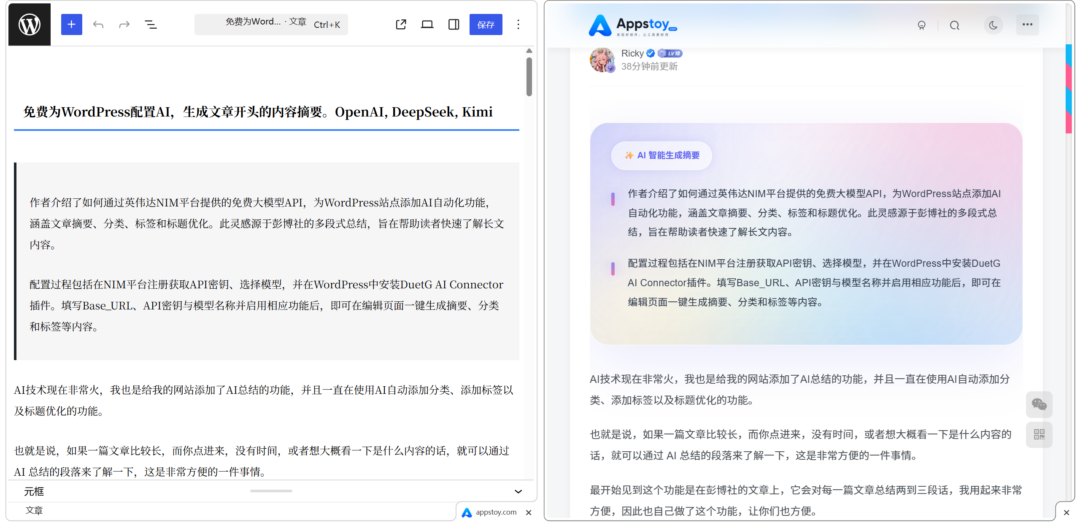1080x526 pixels.
Task: Click the AI 智能生成摘要 pill label
Action: [x=661, y=156]
